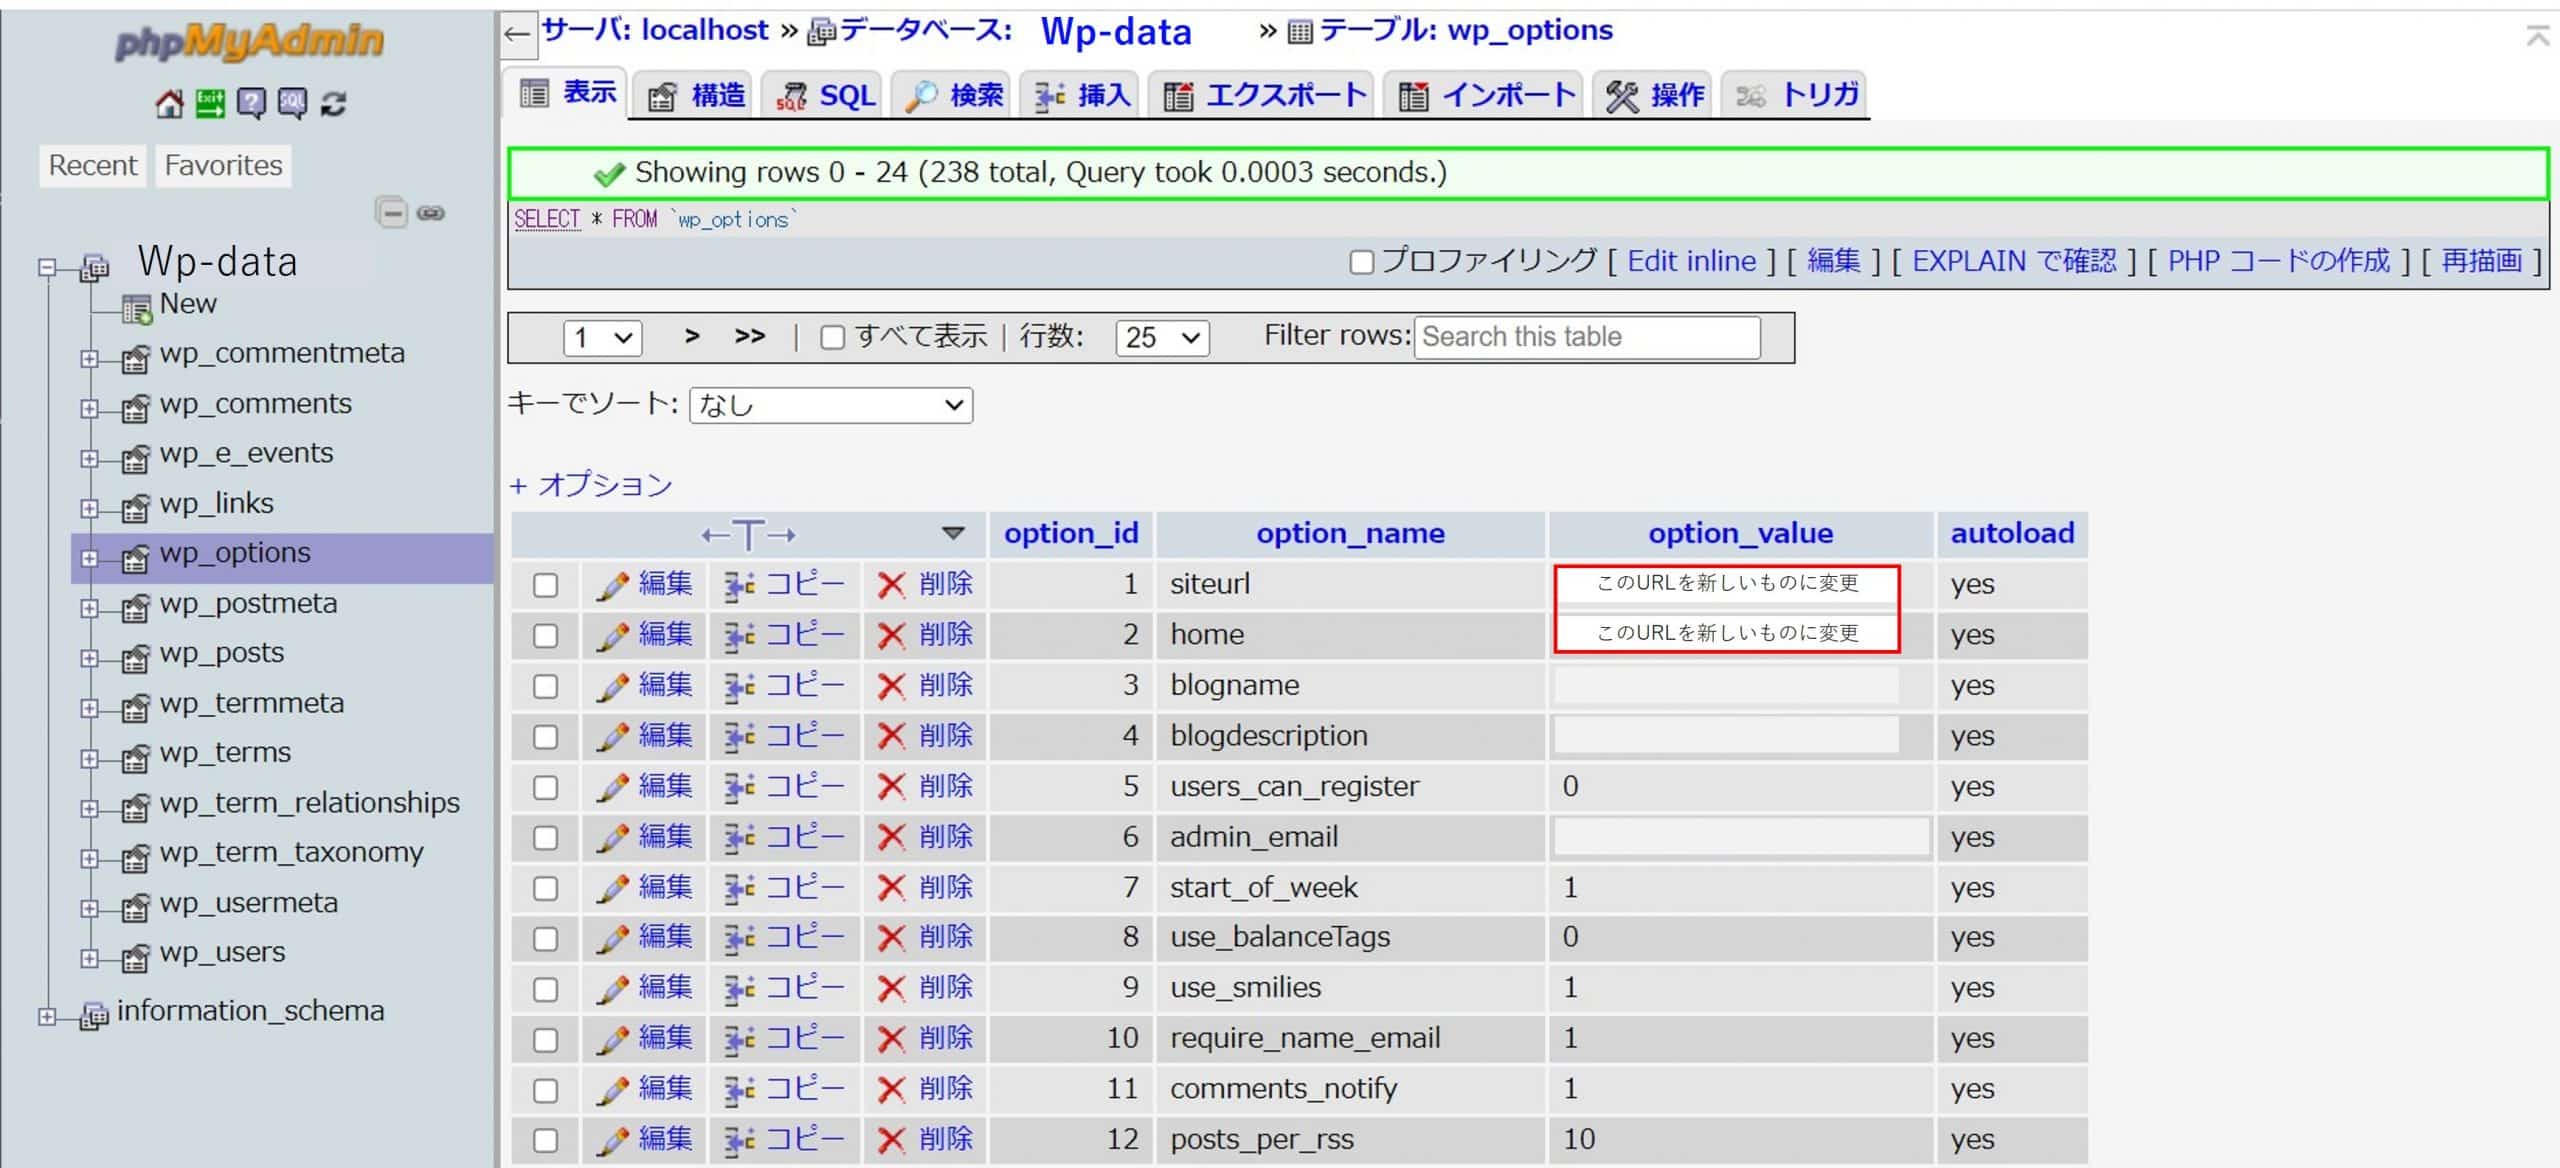The width and height of the screenshot is (2560, 1168).
Task: Jump to last page with >> button
Action: pyautogui.click(x=750, y=336)
